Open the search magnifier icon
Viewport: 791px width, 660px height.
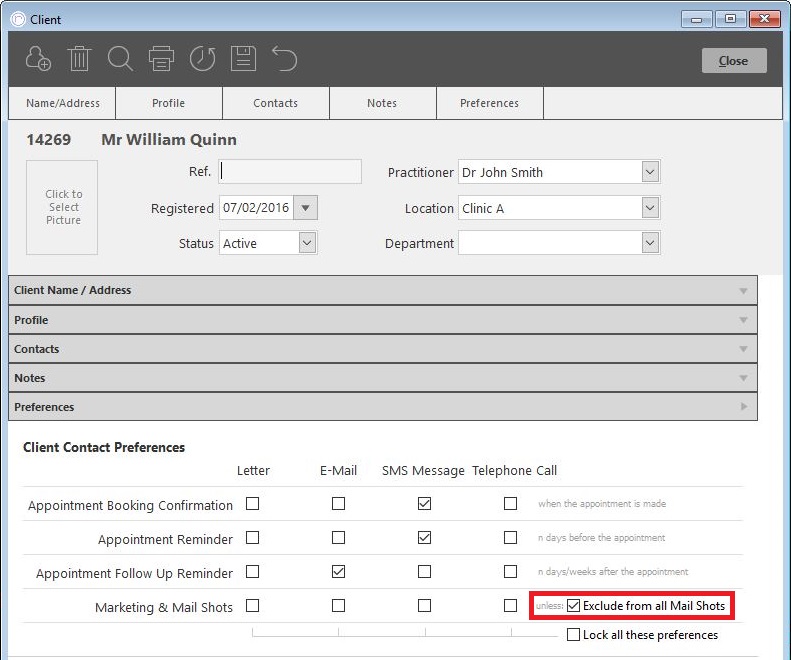(x=120, y=59)
